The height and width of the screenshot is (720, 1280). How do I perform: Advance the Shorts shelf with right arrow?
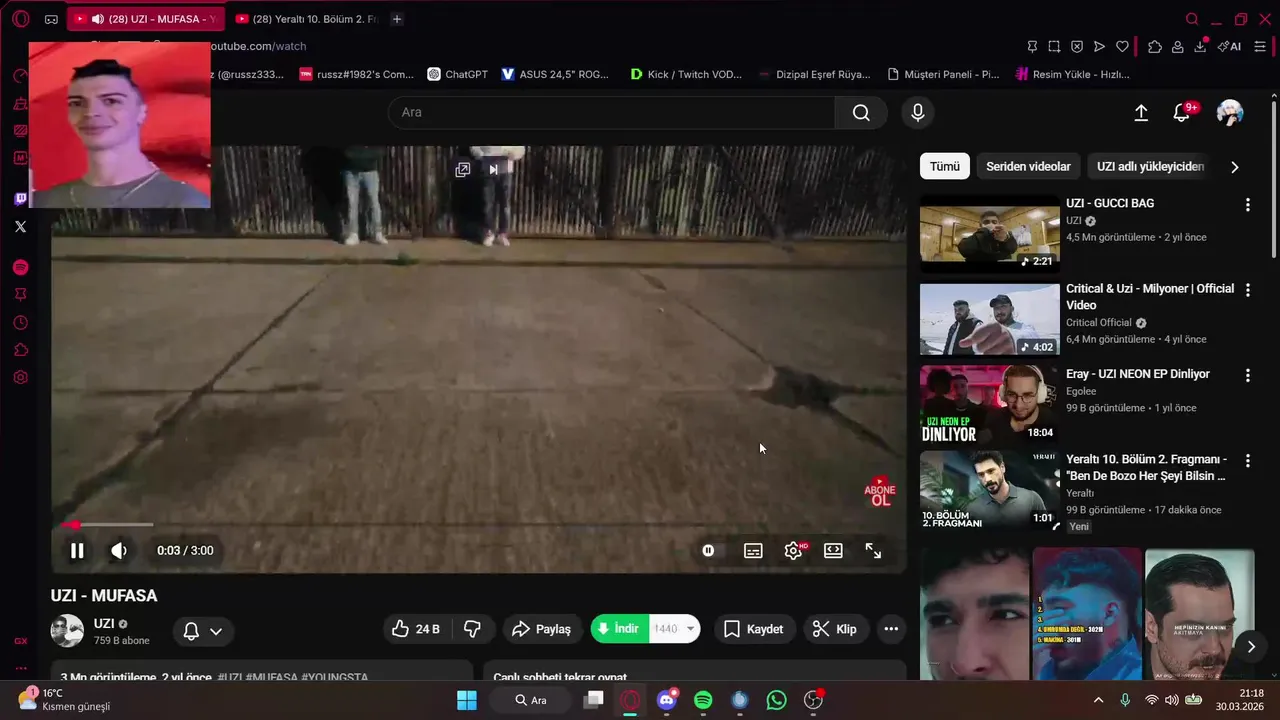[x=1251, y=646]
